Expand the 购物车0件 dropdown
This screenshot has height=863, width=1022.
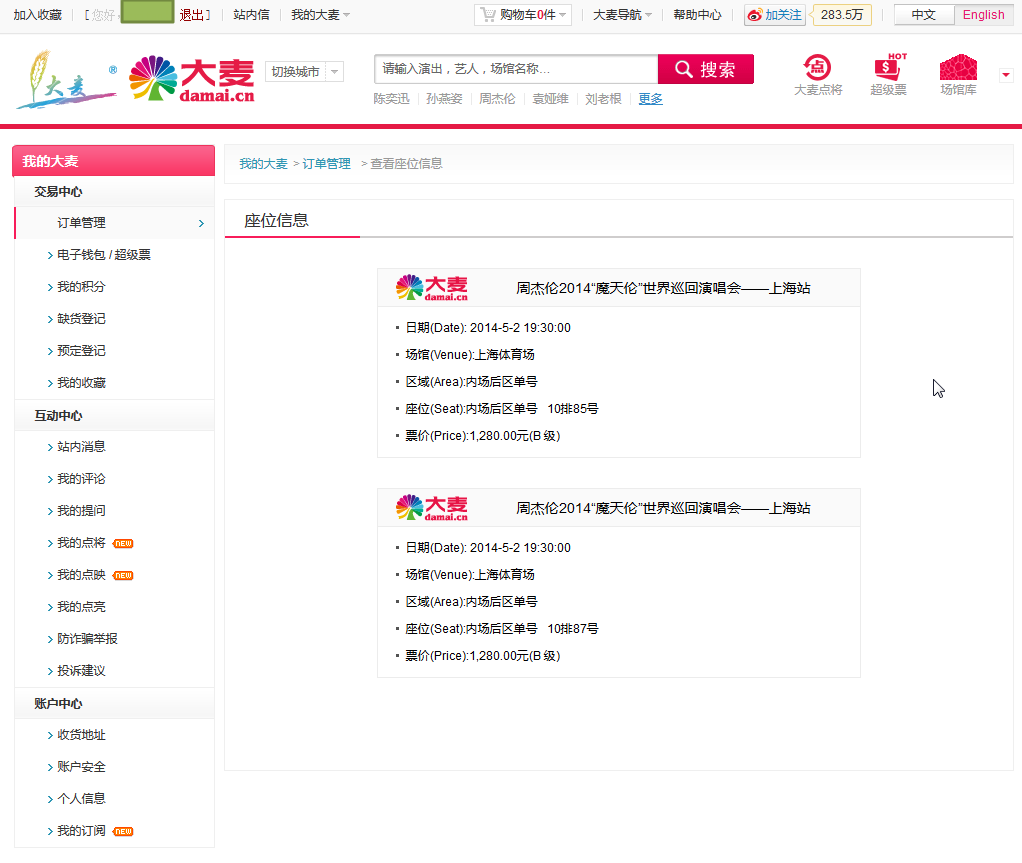pos(523,15)
